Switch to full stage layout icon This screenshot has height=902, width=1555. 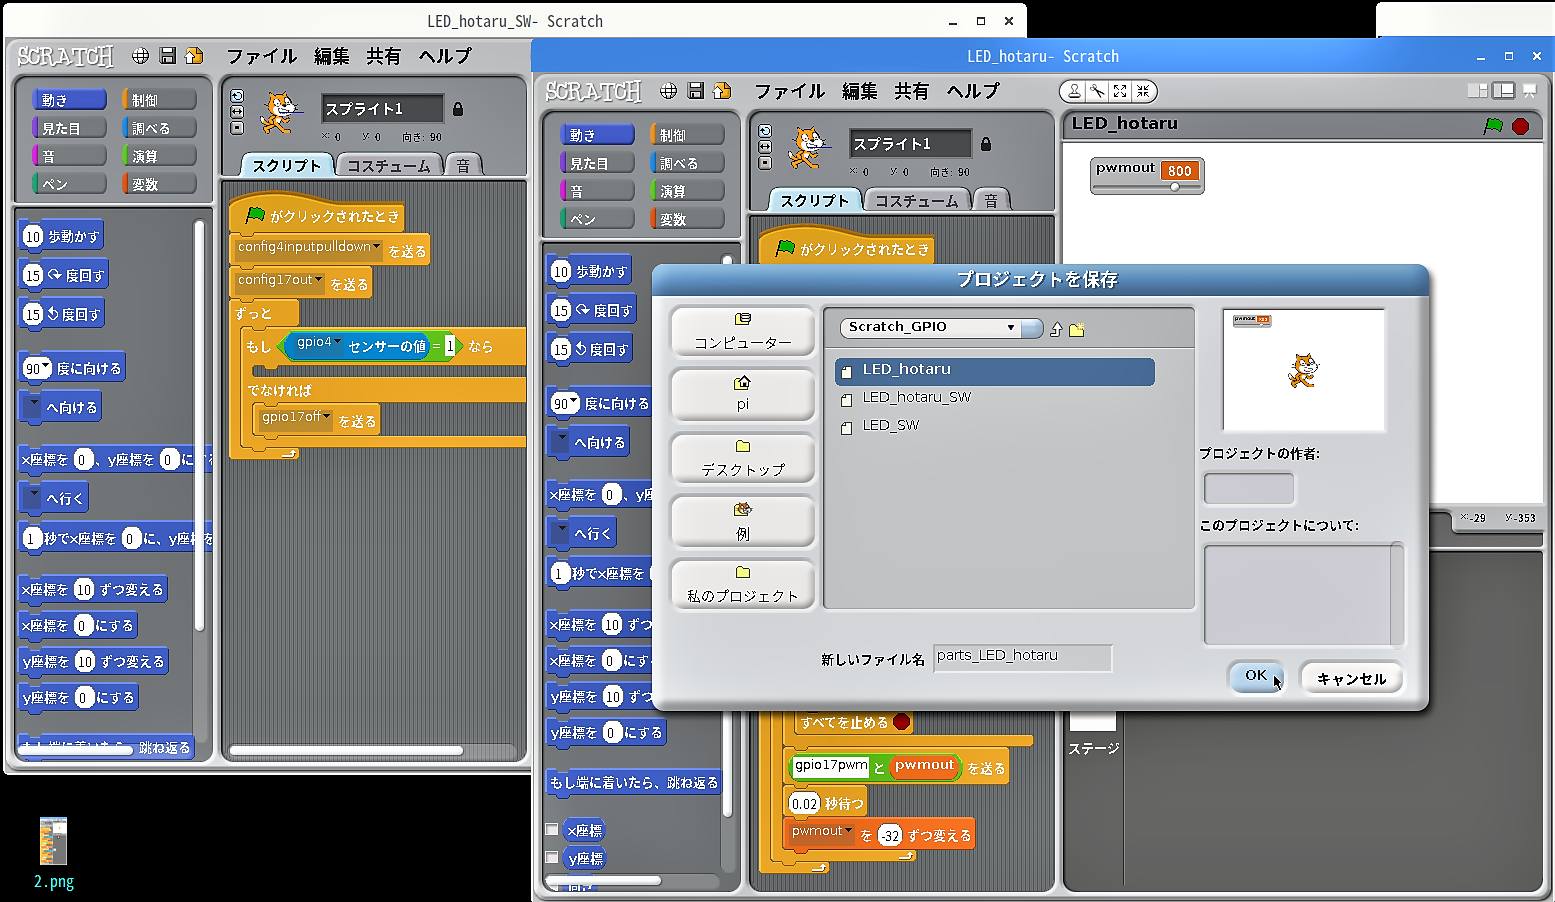pyautogui.click(x=1503, y=90)
